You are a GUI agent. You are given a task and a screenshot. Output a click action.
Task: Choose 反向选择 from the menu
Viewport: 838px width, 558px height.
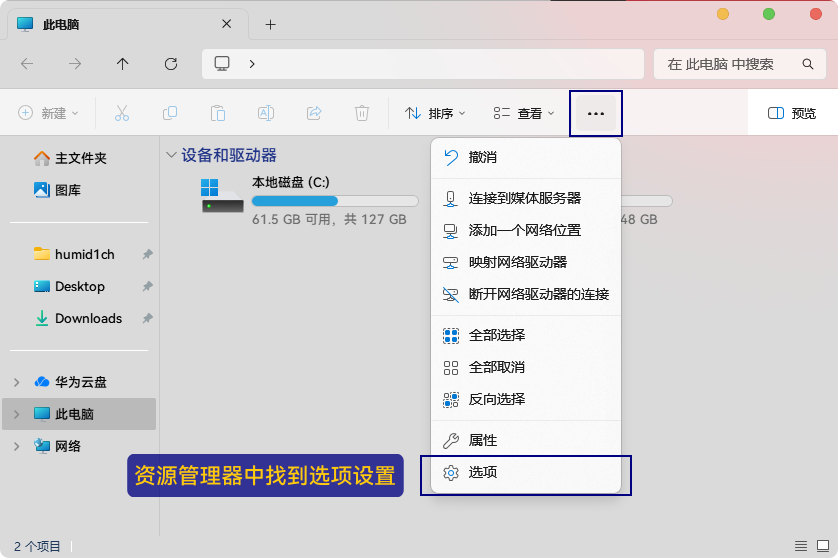(x=526, y=399)
